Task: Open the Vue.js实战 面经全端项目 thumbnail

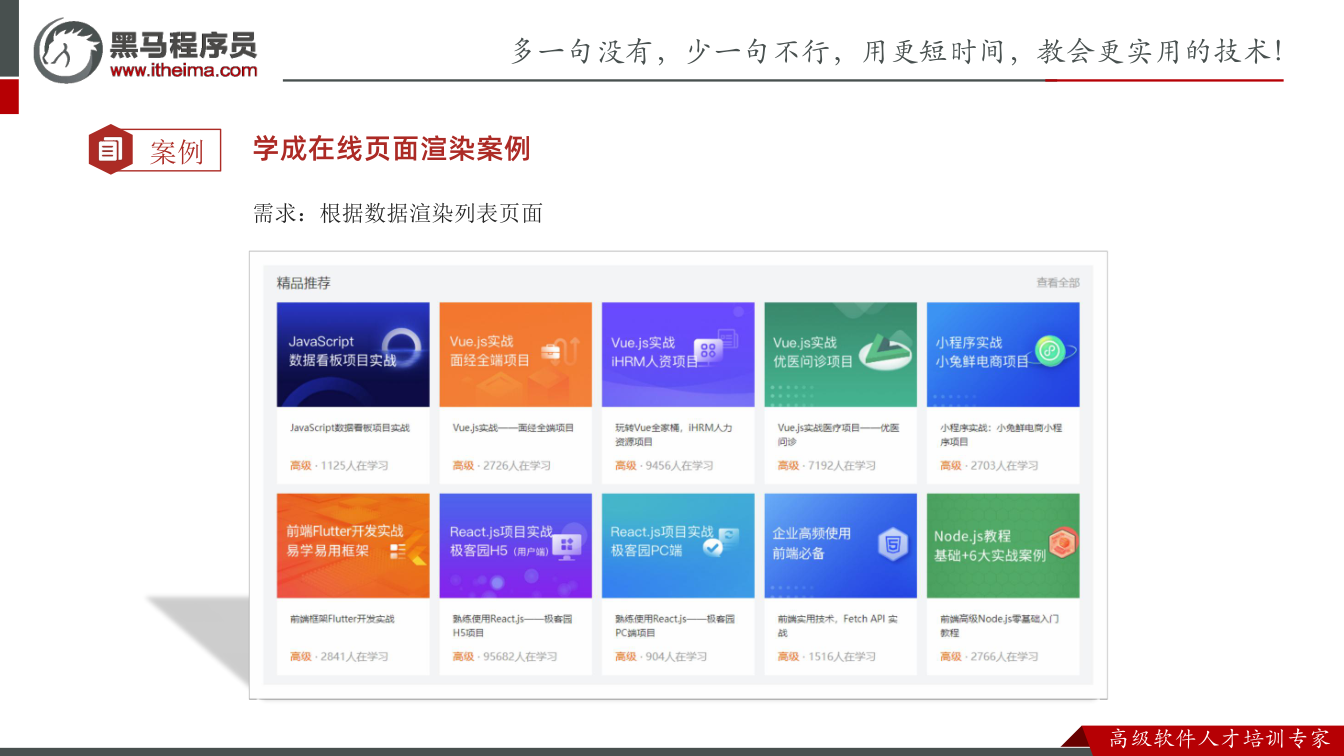Action: tap(515, 355)
